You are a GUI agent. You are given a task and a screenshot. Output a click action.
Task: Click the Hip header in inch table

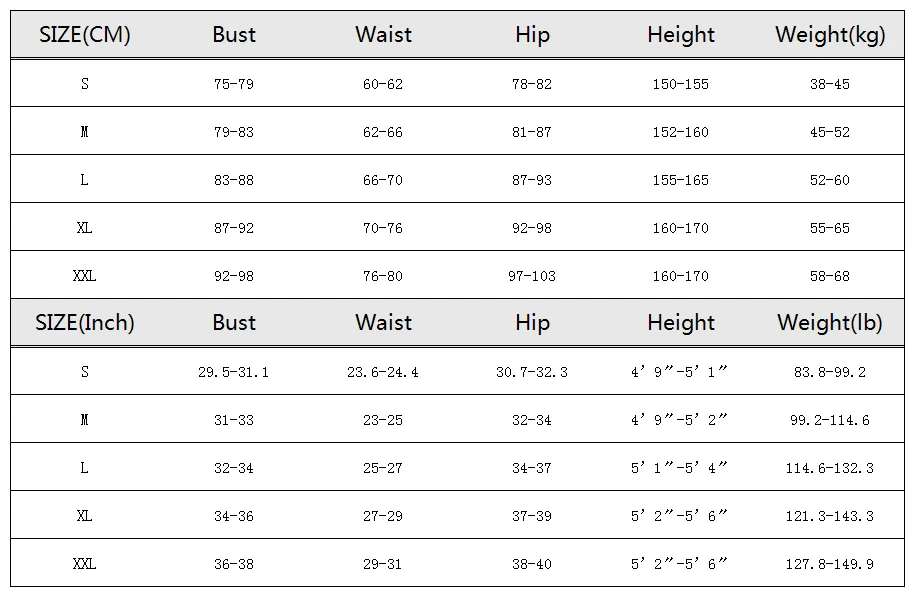[x=532, y=323]
